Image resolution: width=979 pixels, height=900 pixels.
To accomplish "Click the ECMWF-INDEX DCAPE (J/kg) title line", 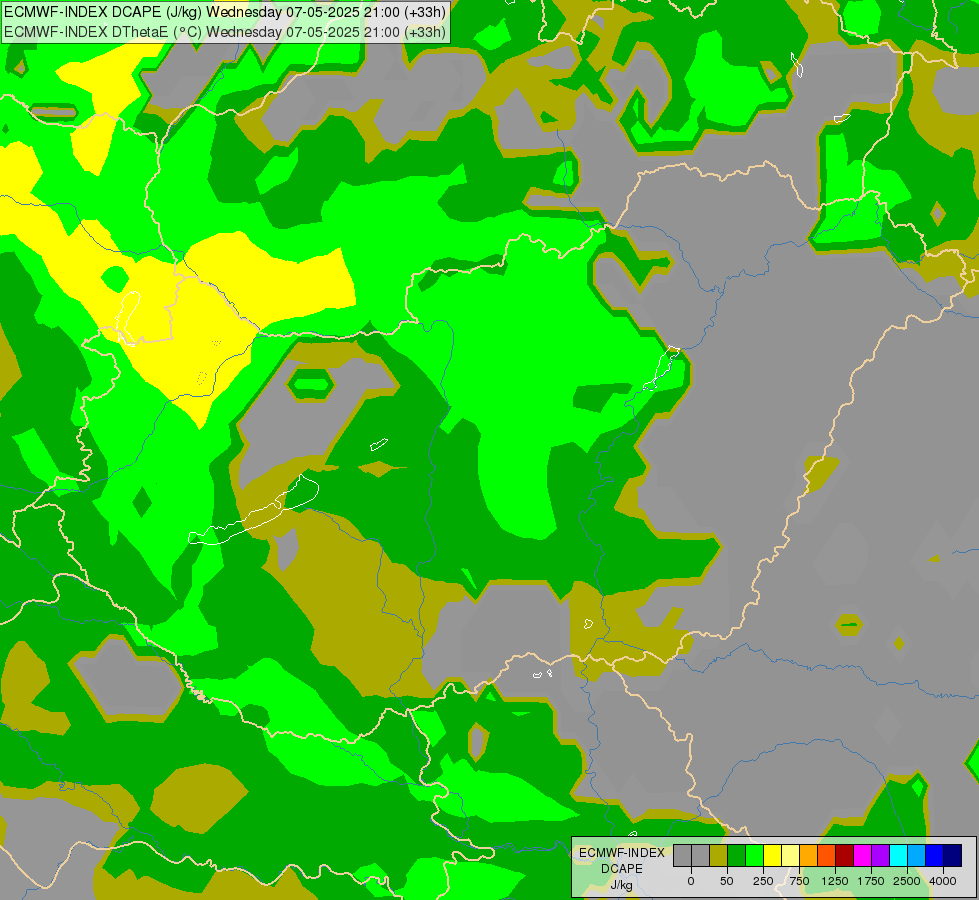I will click(x=225, y=12).
